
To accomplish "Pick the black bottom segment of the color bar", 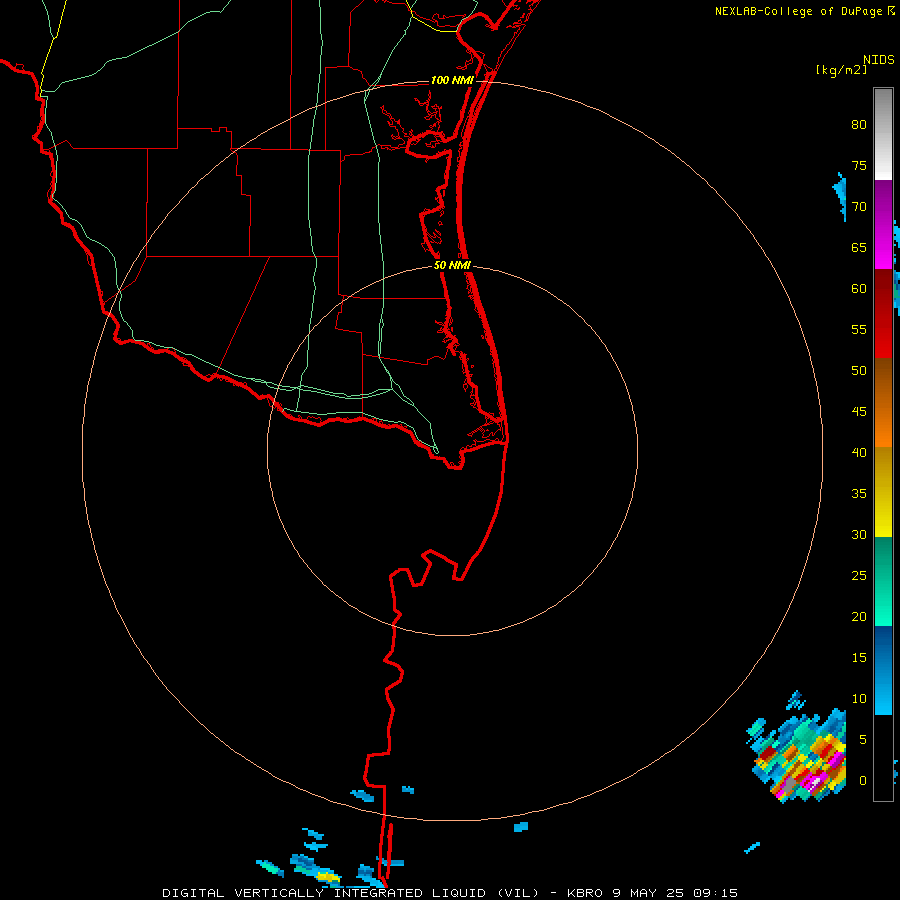I will click(883, 758).
